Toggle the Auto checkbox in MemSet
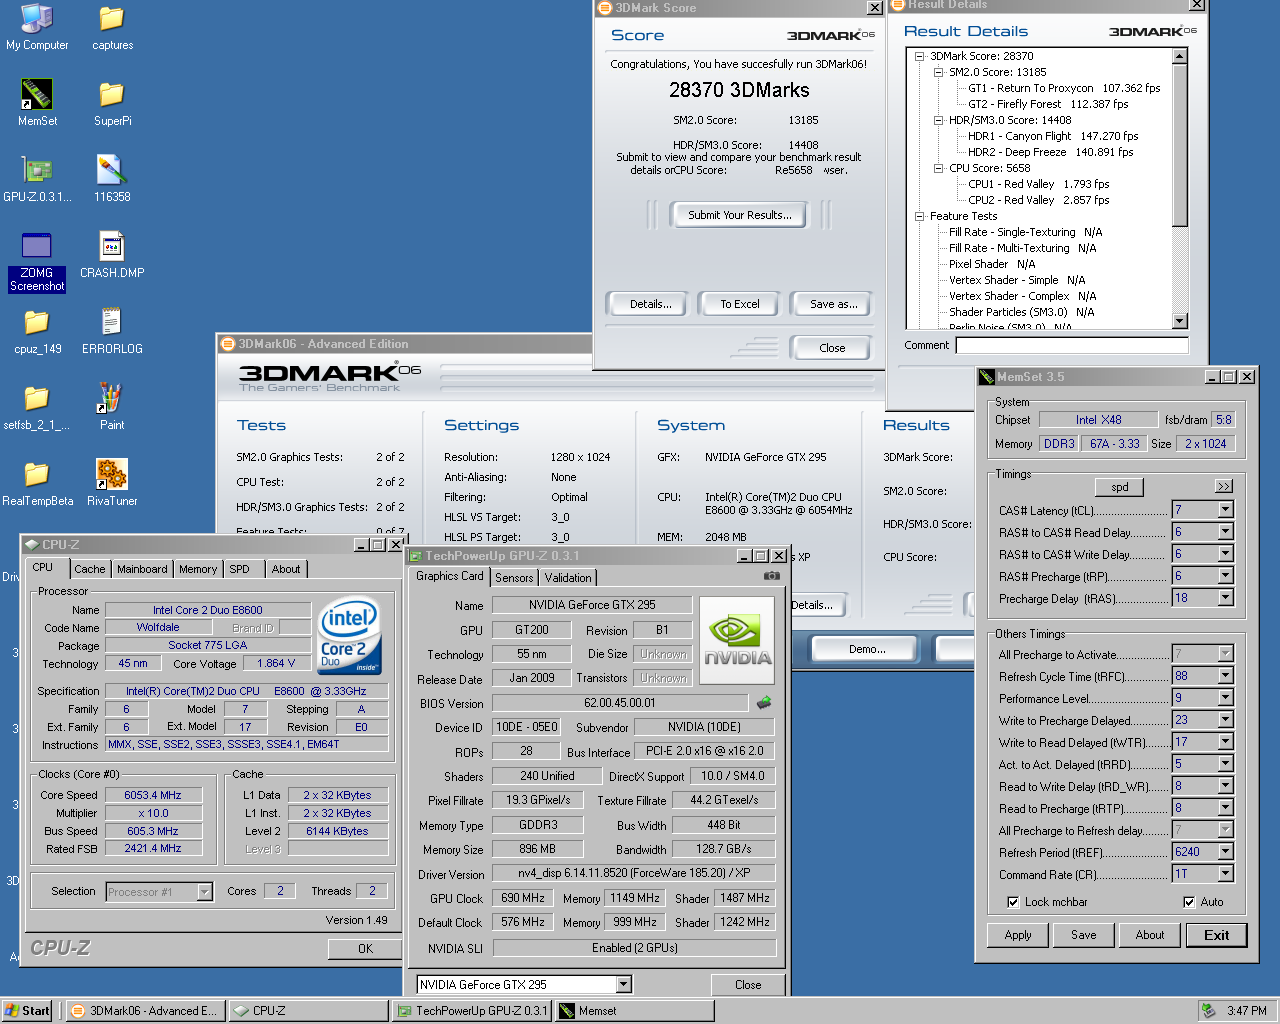 [1189, 902]
